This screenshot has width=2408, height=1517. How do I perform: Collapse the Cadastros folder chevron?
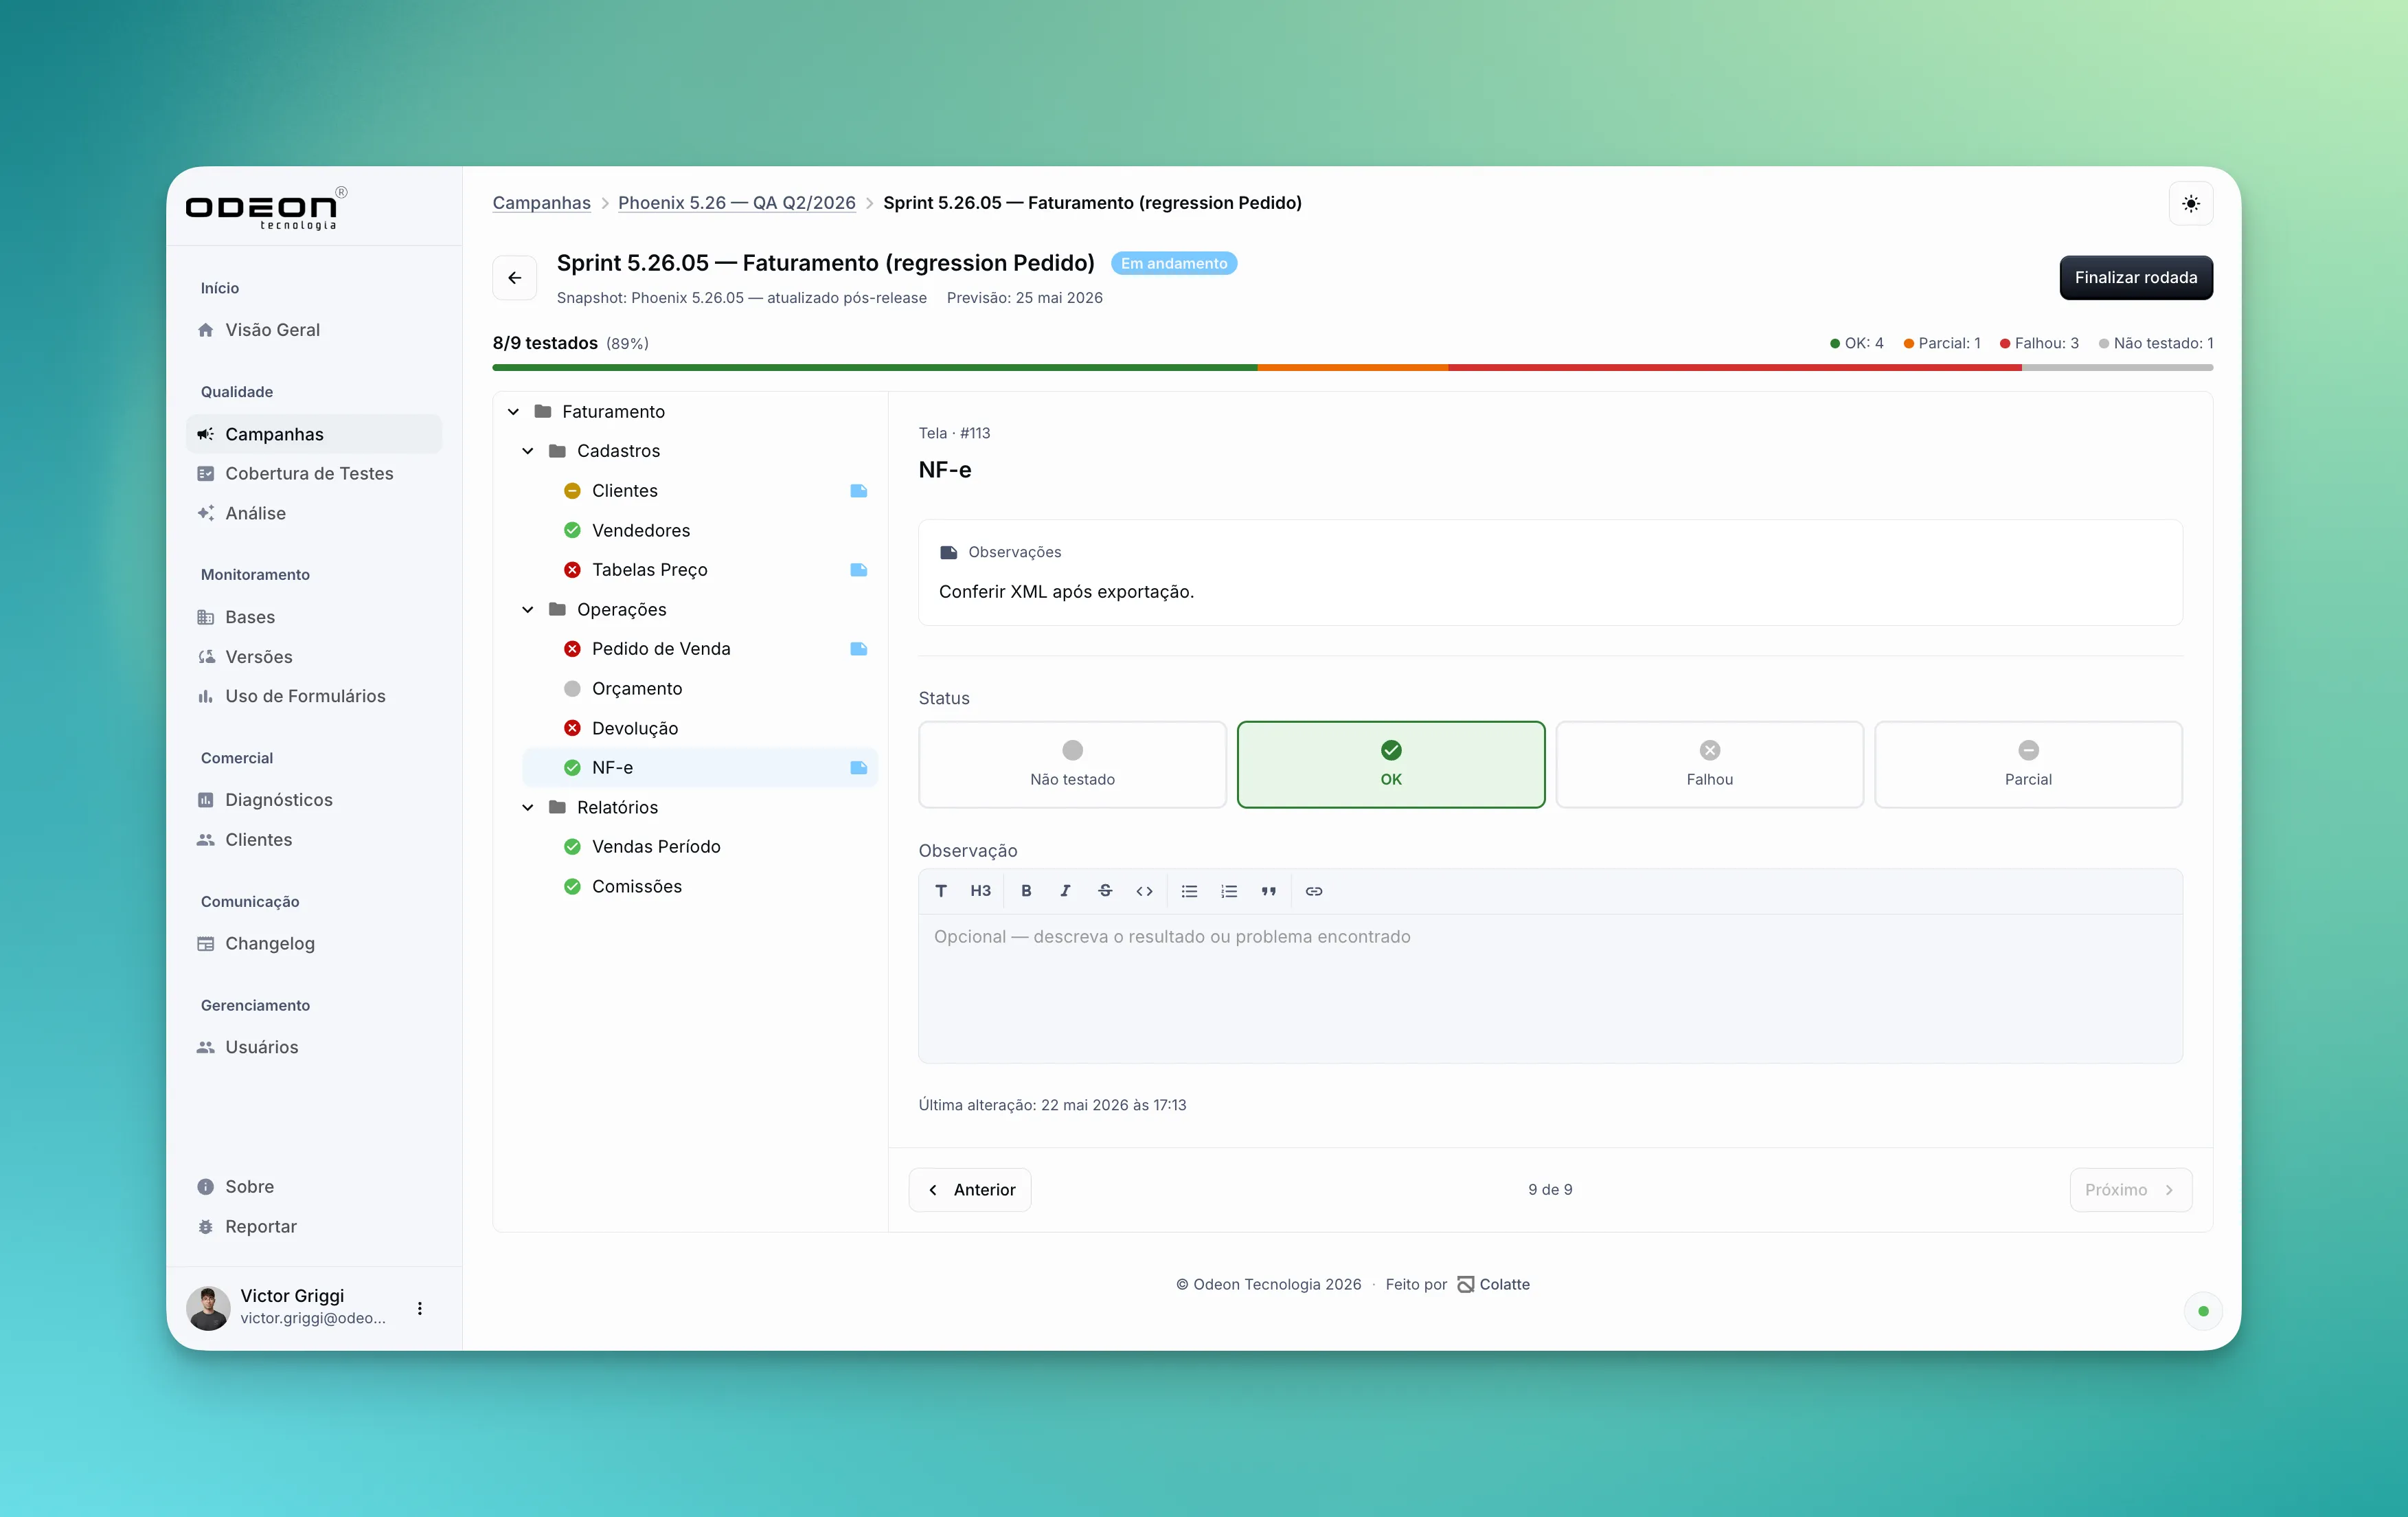(x=528, y=451)
